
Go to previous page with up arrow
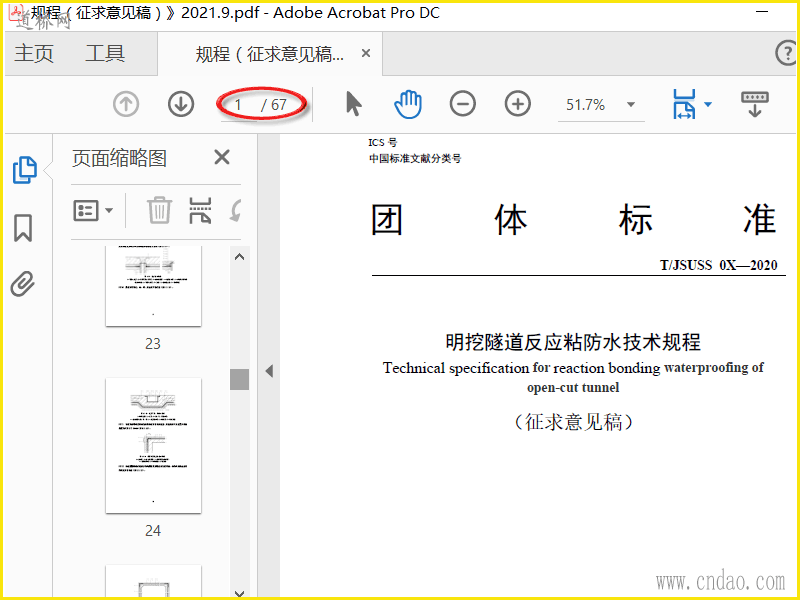coord(126,105)
